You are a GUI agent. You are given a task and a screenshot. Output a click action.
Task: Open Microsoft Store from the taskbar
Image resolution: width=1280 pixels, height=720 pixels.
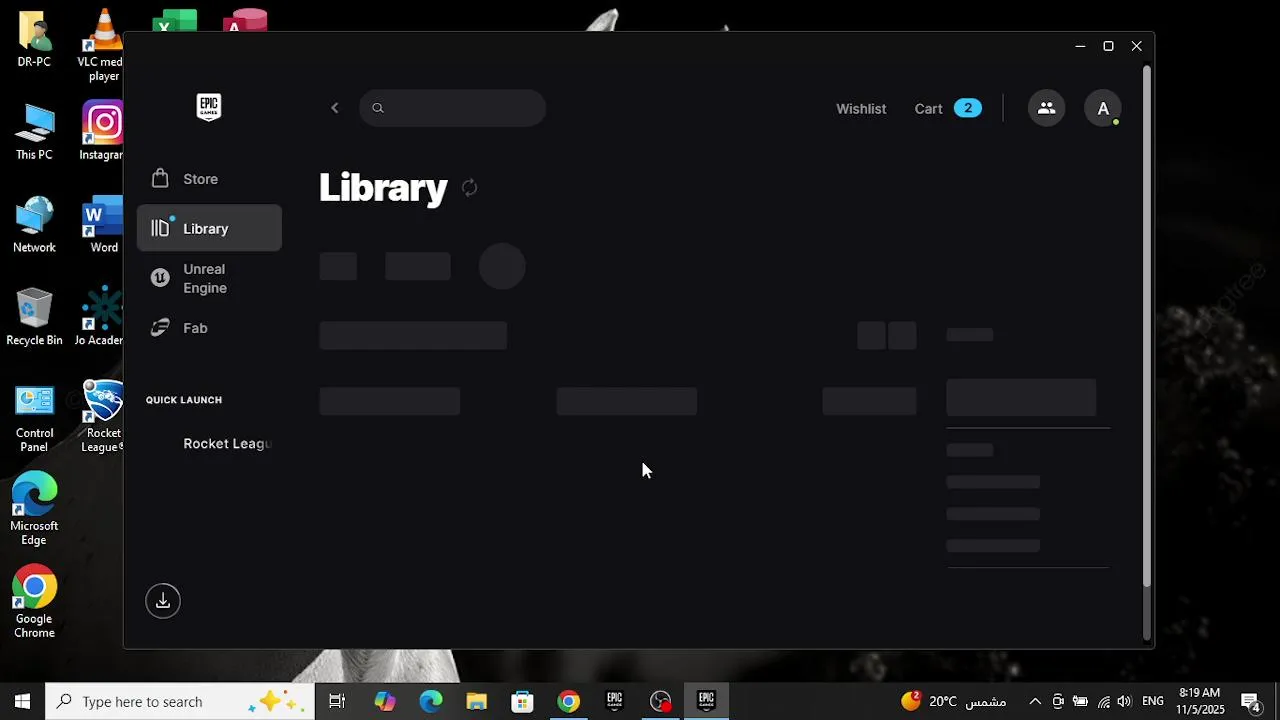click(x=522, y=701)
